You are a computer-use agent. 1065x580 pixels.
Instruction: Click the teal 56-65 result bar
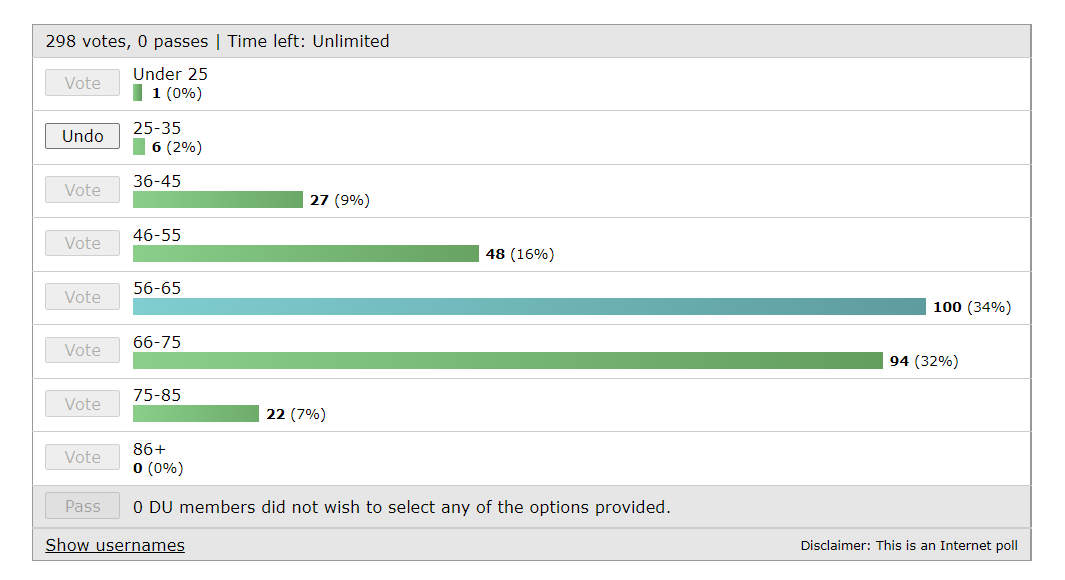[529, 307]
